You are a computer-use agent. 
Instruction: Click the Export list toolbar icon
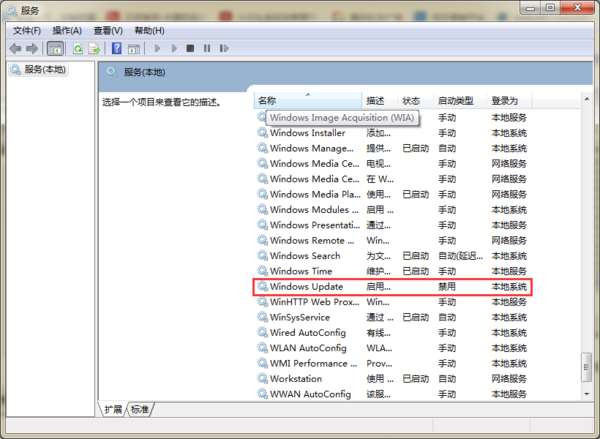pyautogui.click(x=94, y=49)
